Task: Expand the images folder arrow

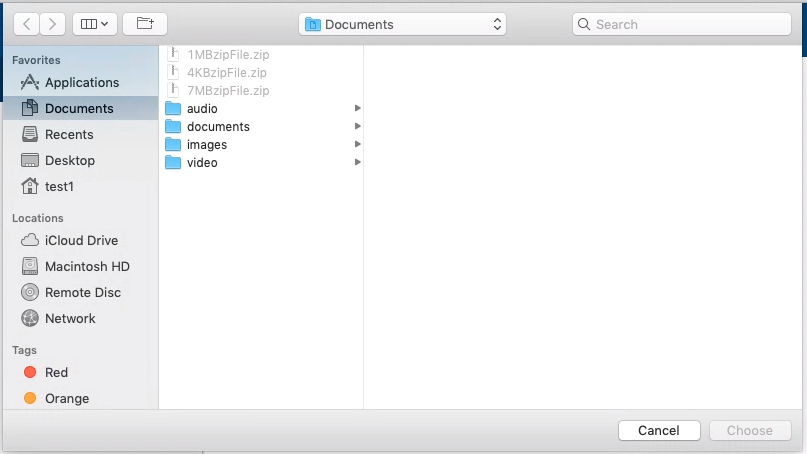Action: (357, 144)
